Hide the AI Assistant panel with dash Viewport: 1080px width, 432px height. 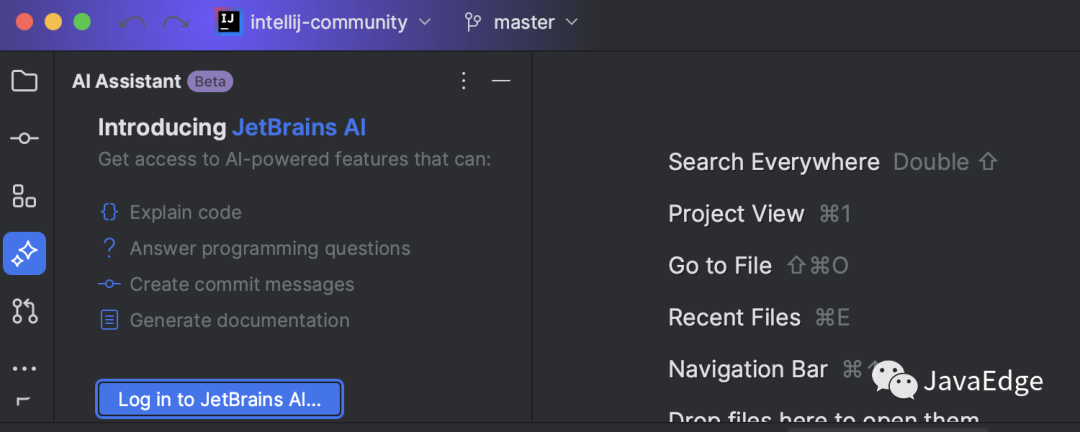click(501, 81)
